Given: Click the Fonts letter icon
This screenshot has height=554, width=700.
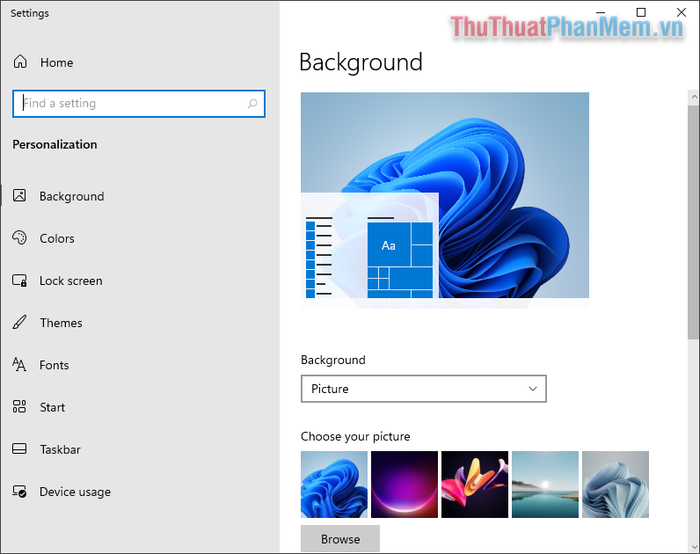Looking at the screenshot, I should click(19, 365).
